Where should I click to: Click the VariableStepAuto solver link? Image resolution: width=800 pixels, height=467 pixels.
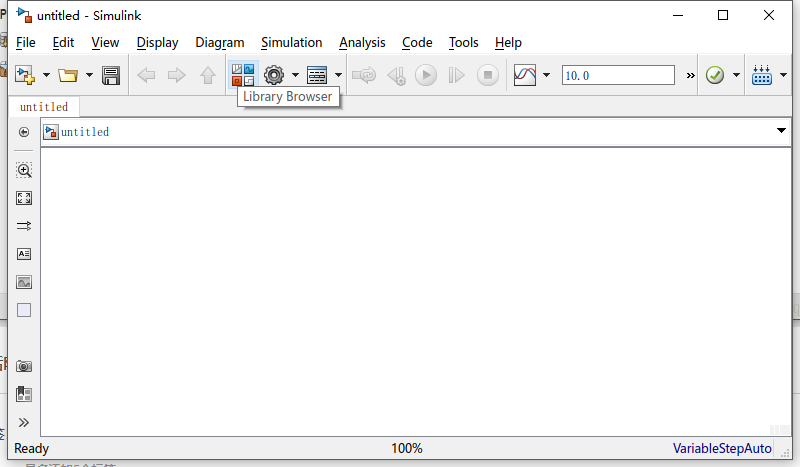(722, 449)
